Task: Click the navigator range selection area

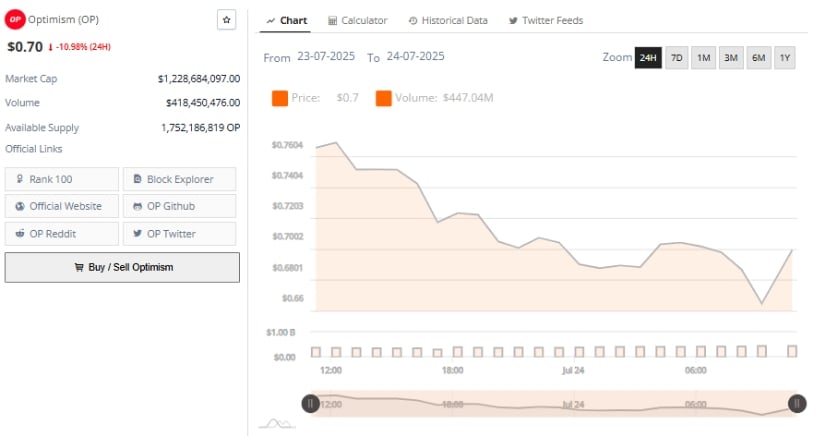Action: [x=554, y=403]
